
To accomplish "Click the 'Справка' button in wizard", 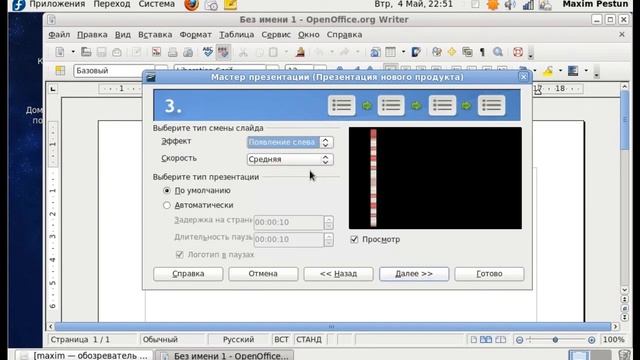I will click(188, 274).
